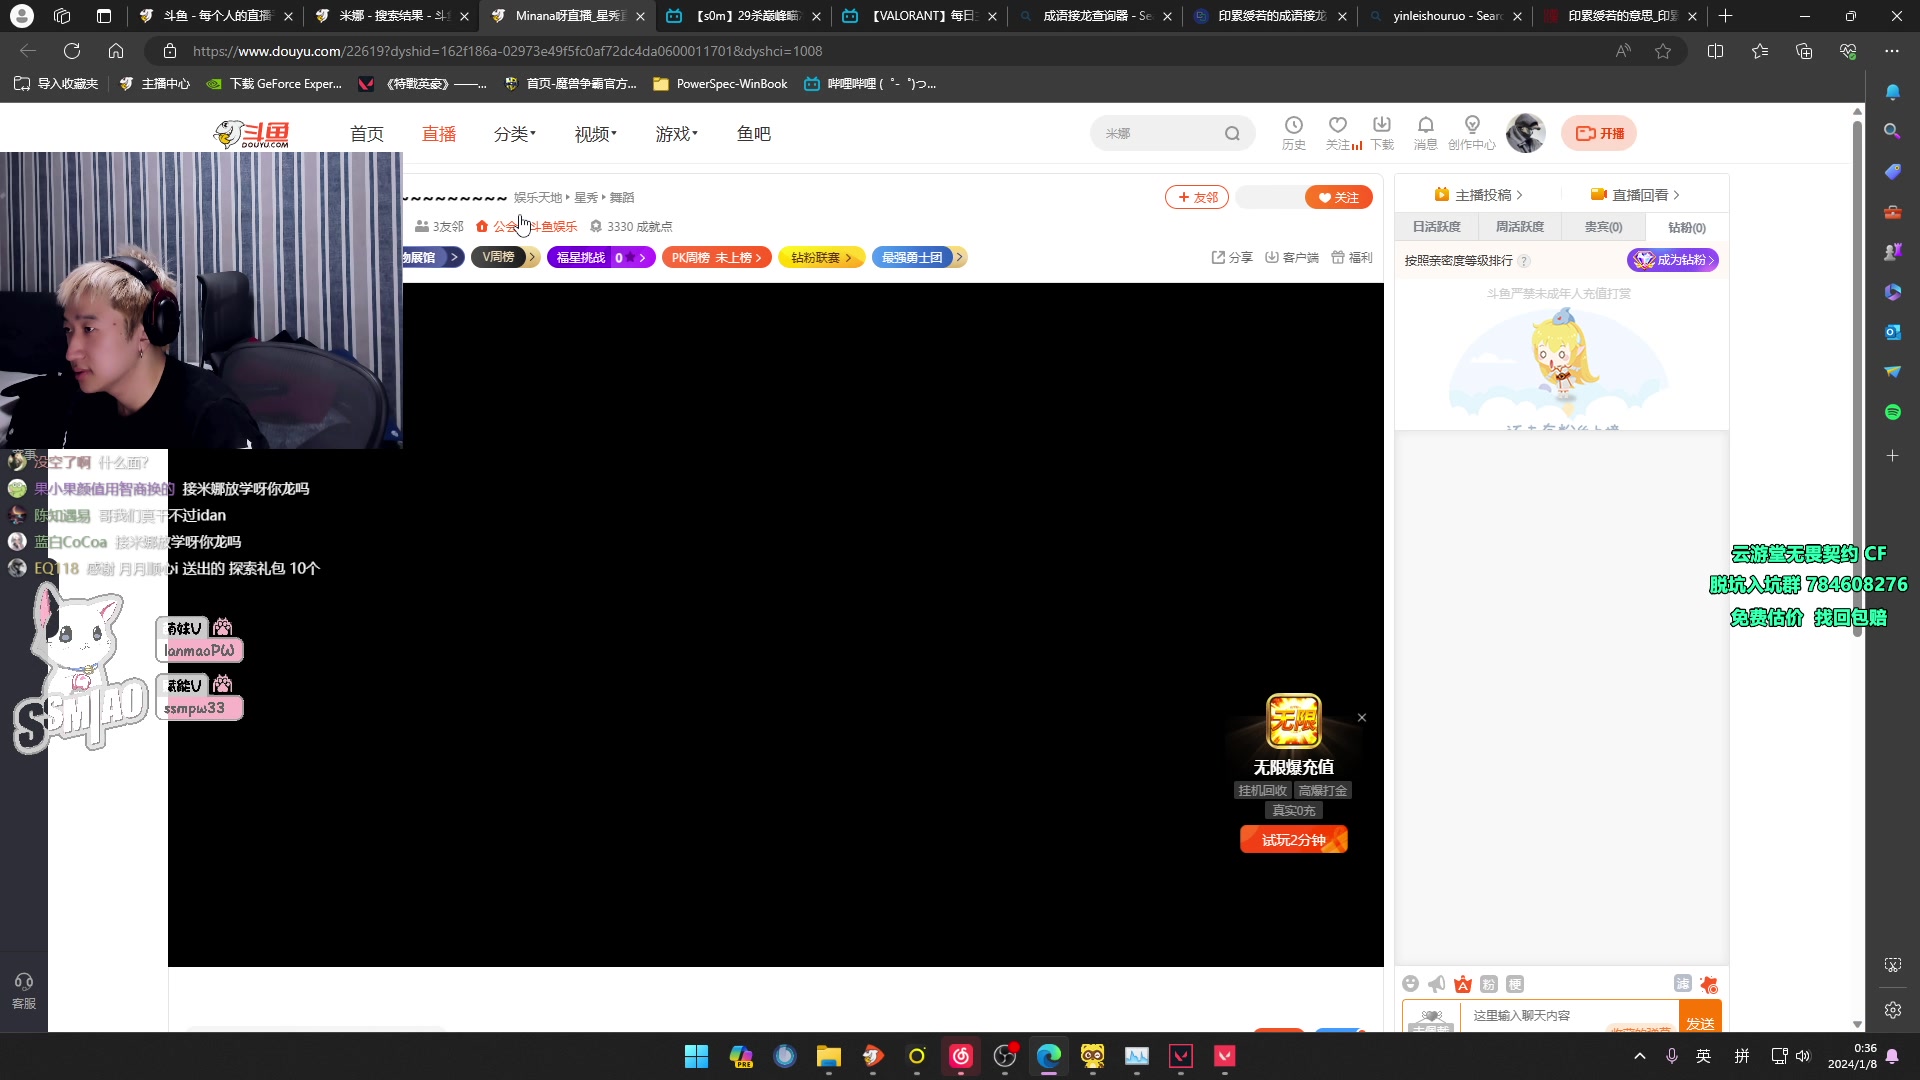
Task: Switch to the 贵宾(0) tab
Action: [1603, 227]
